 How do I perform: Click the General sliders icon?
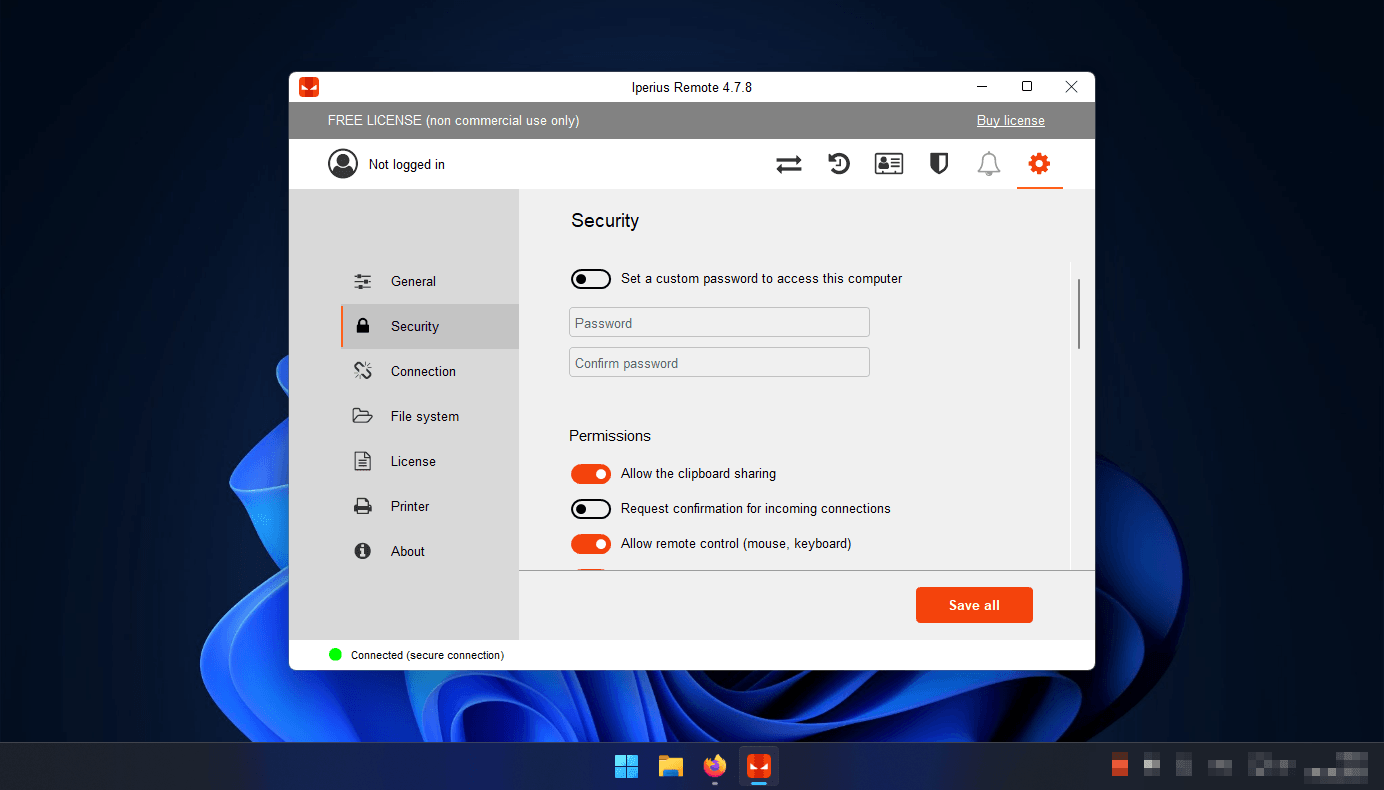pyautogui.click(x=363, y=281)
